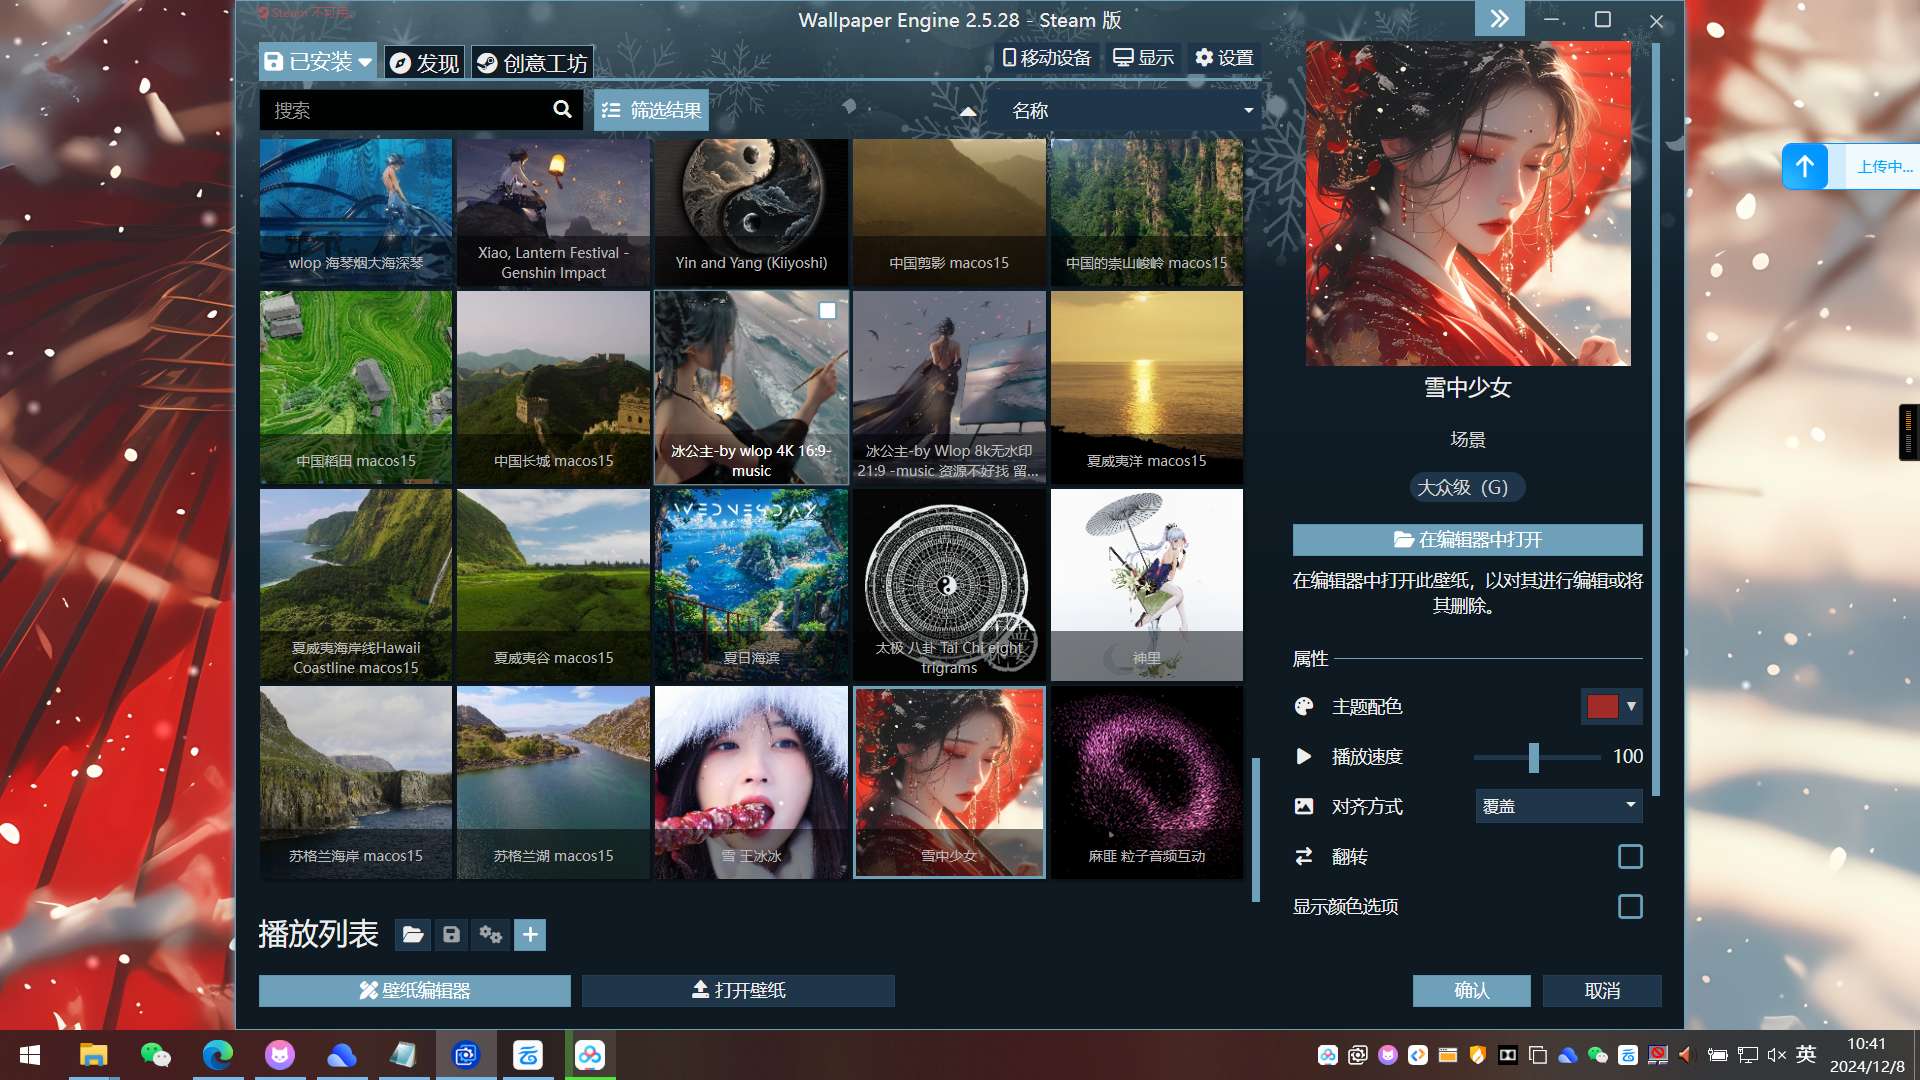Screen dimensions: 1920x1080
Task: Click 大众级 (G) rating tag
Action: point(1467,487)
